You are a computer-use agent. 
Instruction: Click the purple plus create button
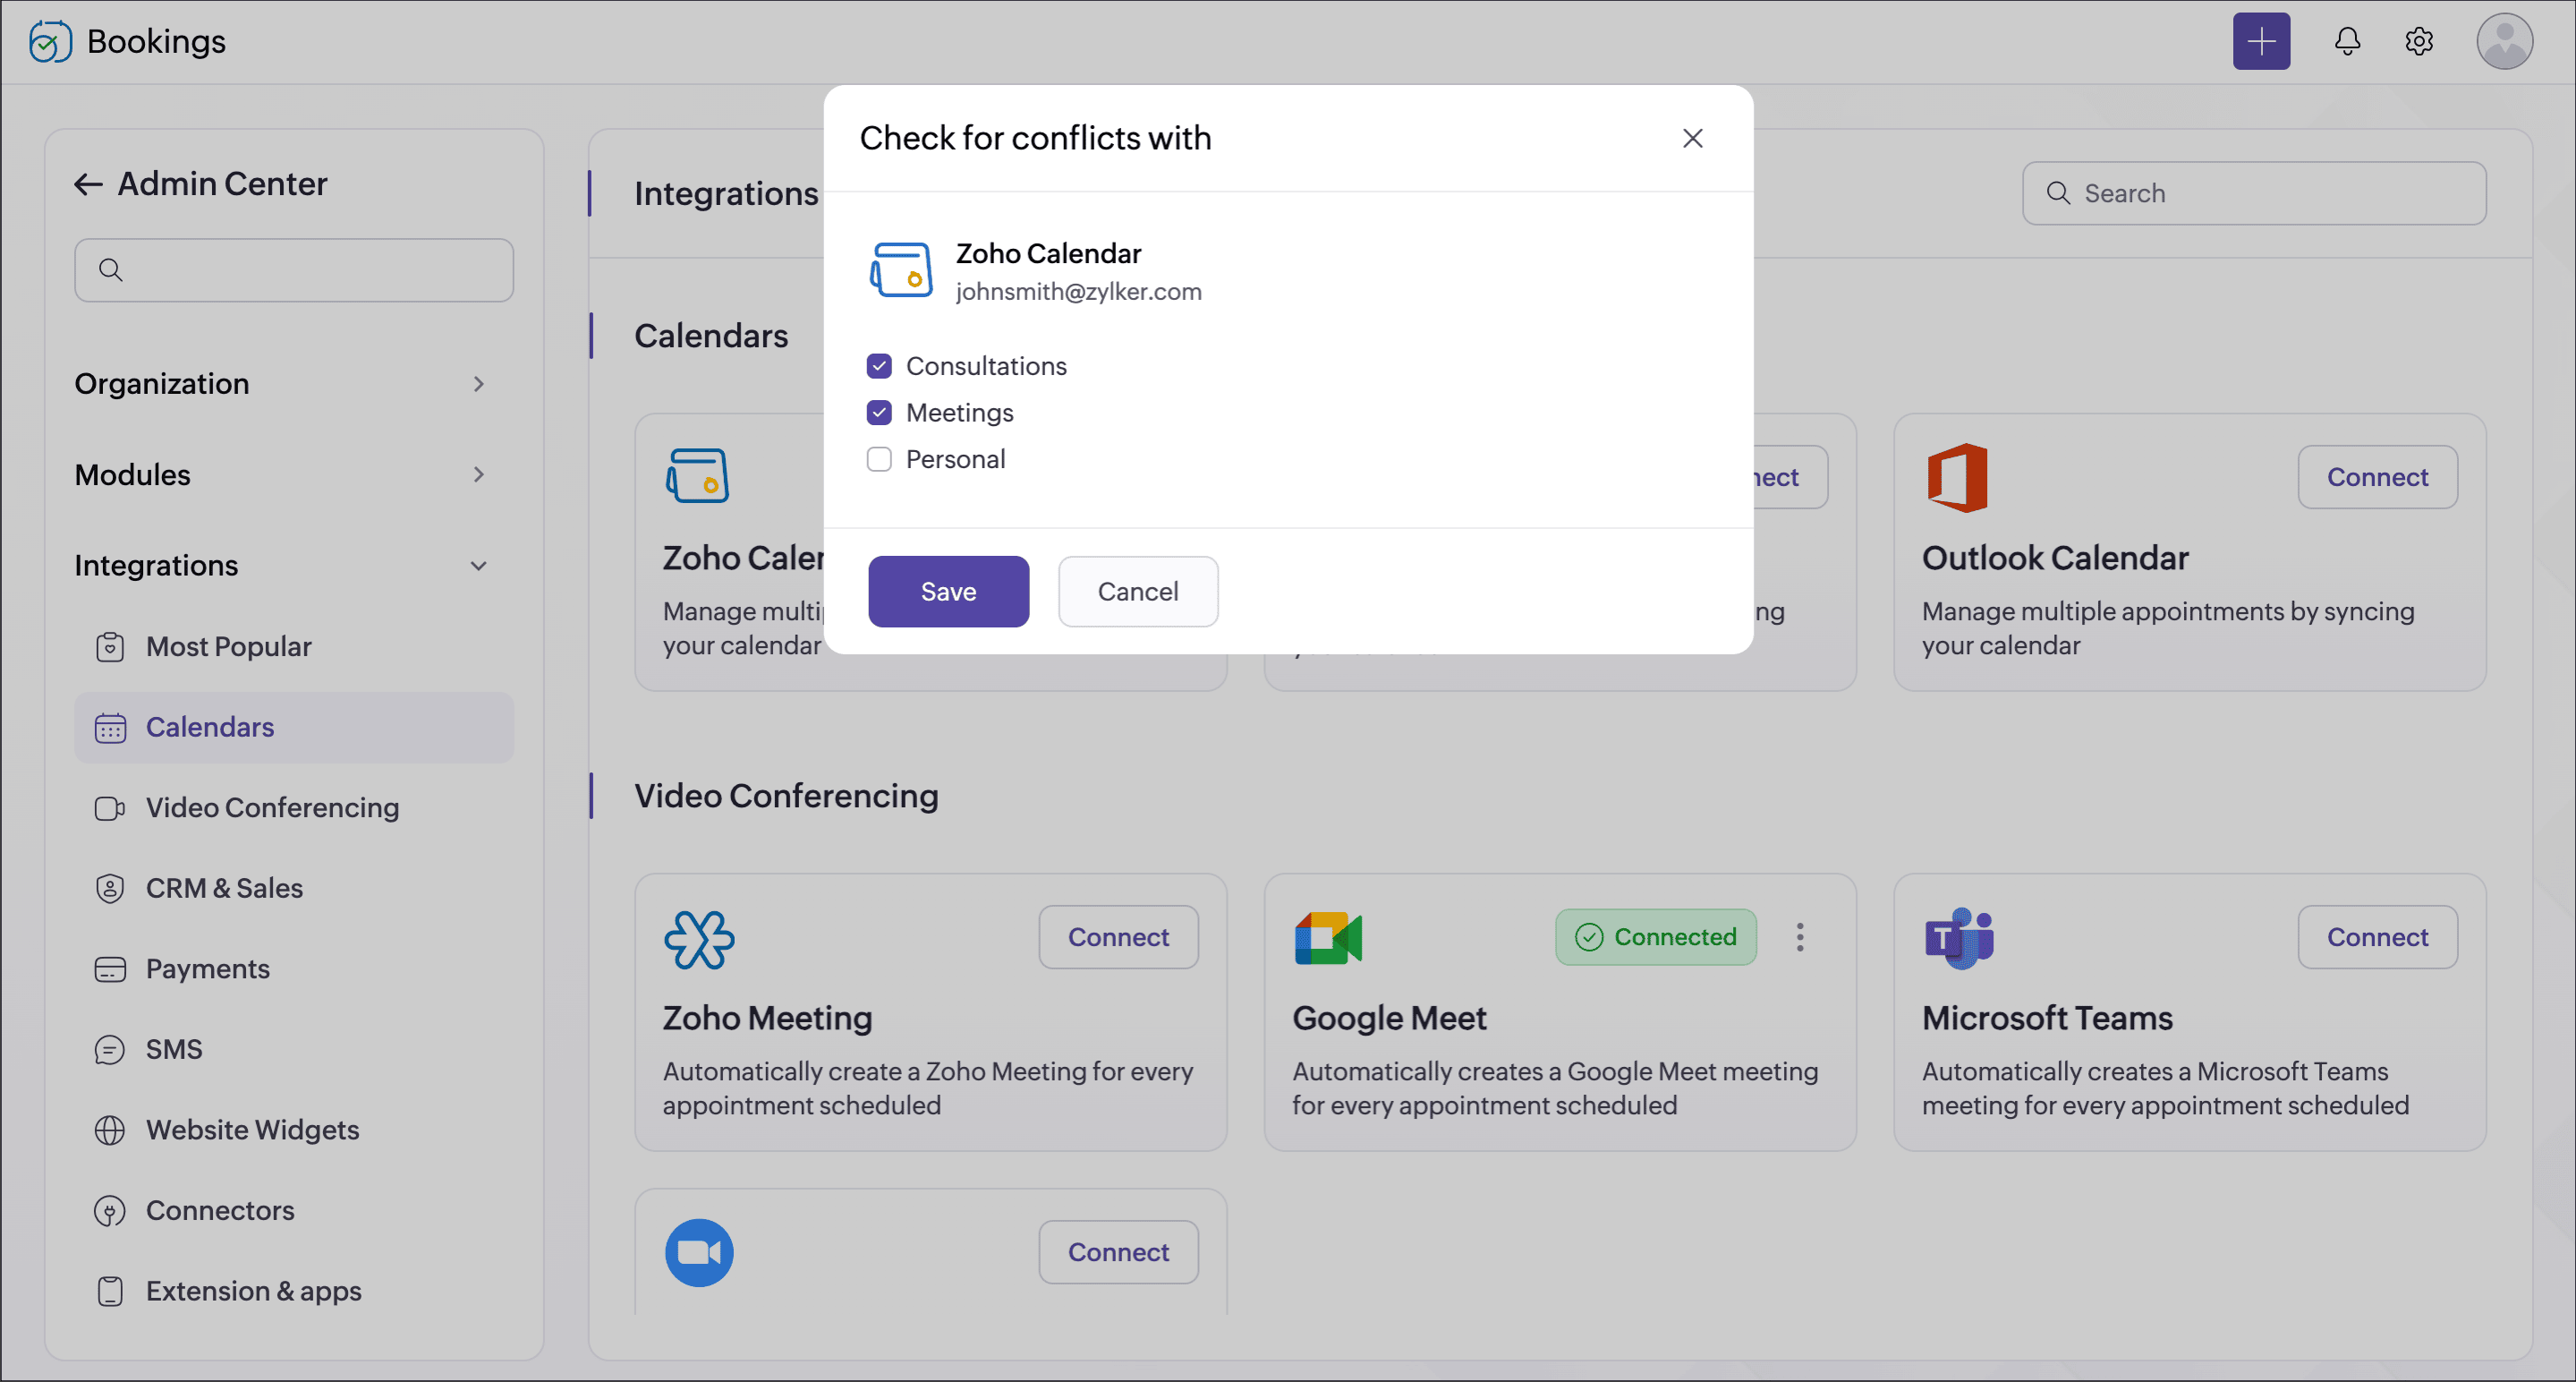2261,41
